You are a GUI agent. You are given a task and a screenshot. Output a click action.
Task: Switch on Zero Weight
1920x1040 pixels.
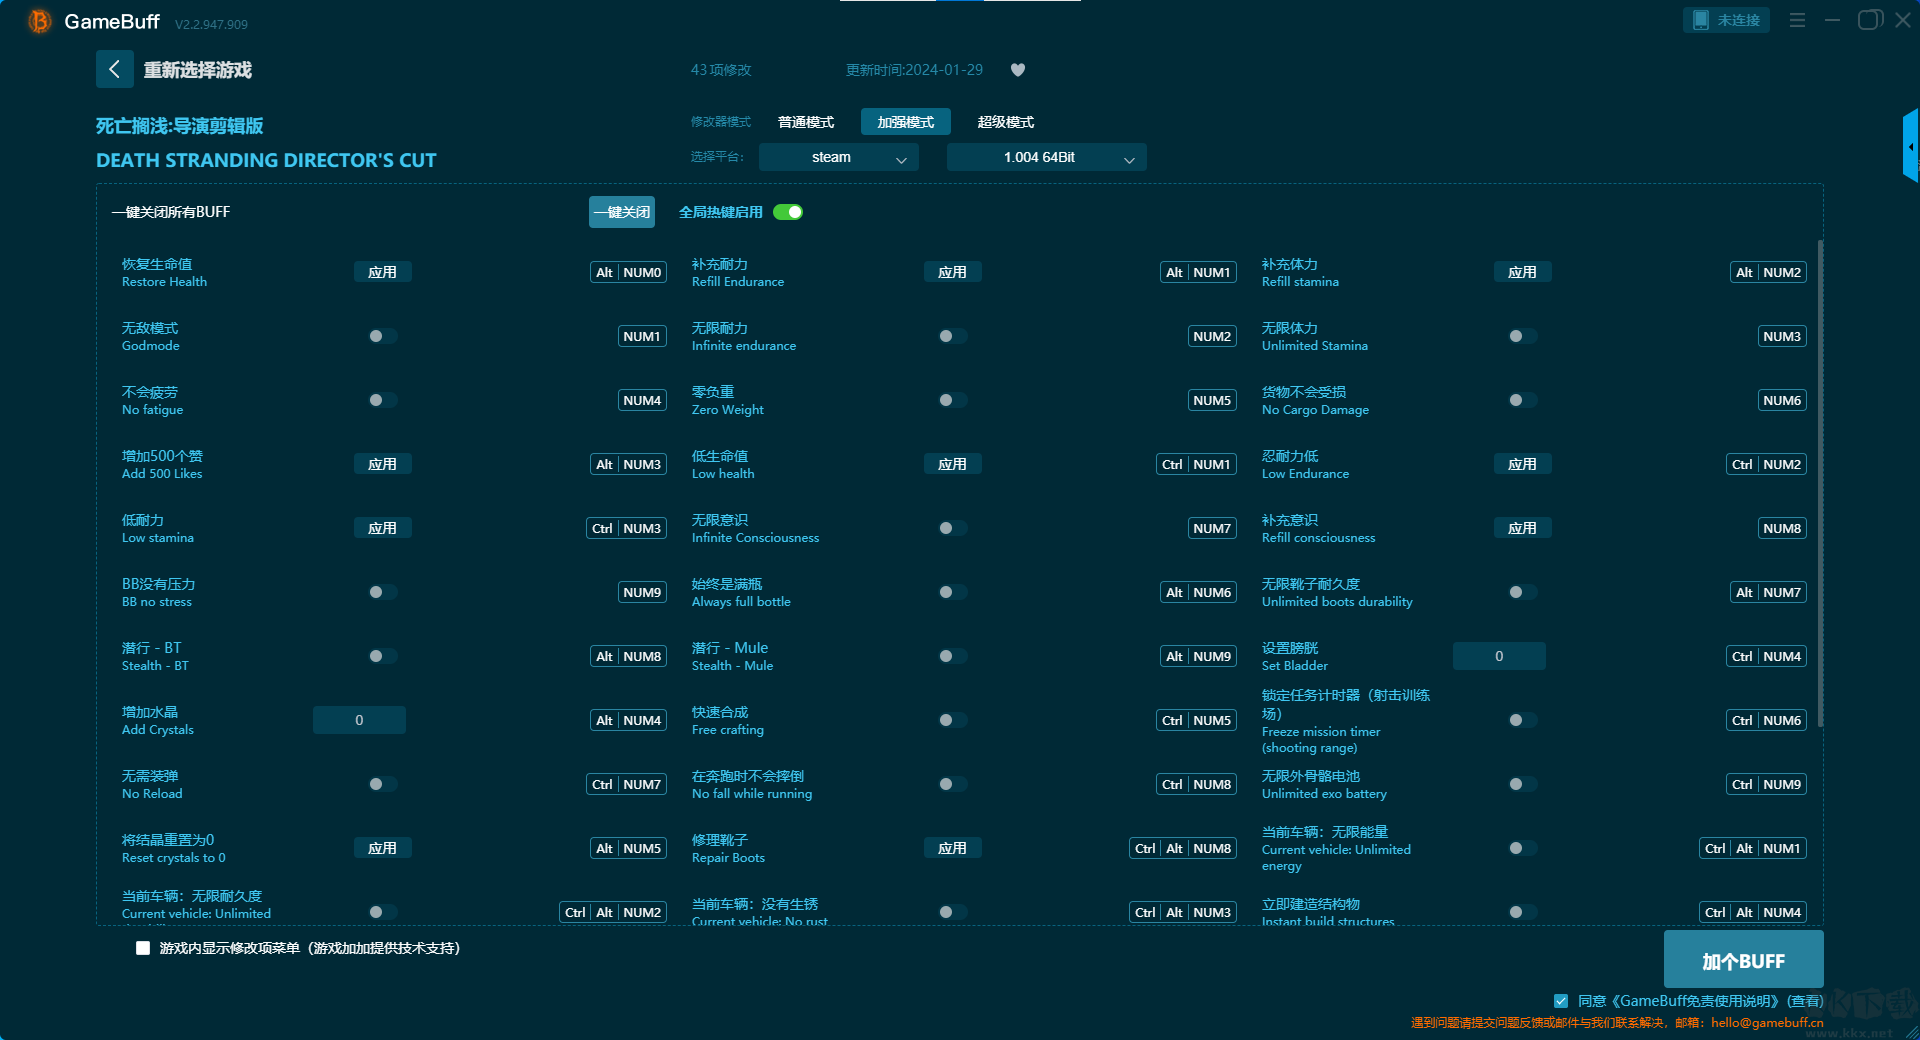(952, 400)
